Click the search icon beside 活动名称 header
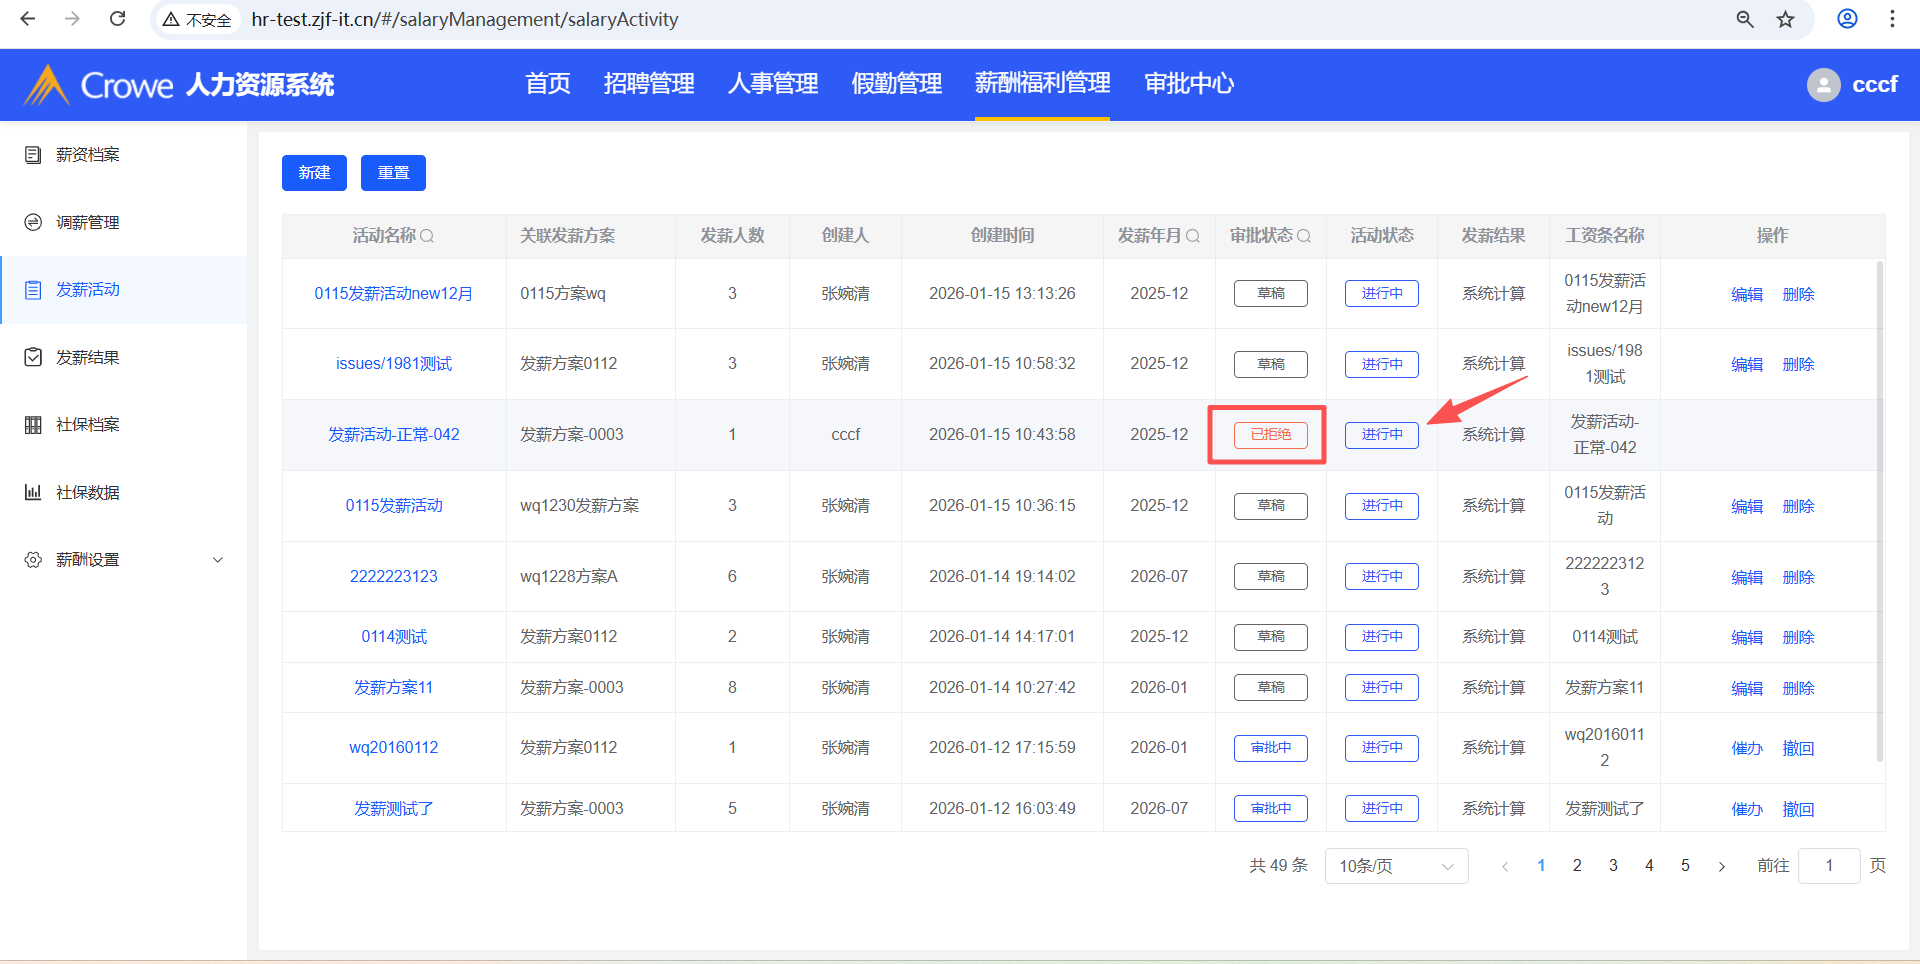Image resolution: width=1920 pixels, height=964 pixels. (x=427, y=236)
